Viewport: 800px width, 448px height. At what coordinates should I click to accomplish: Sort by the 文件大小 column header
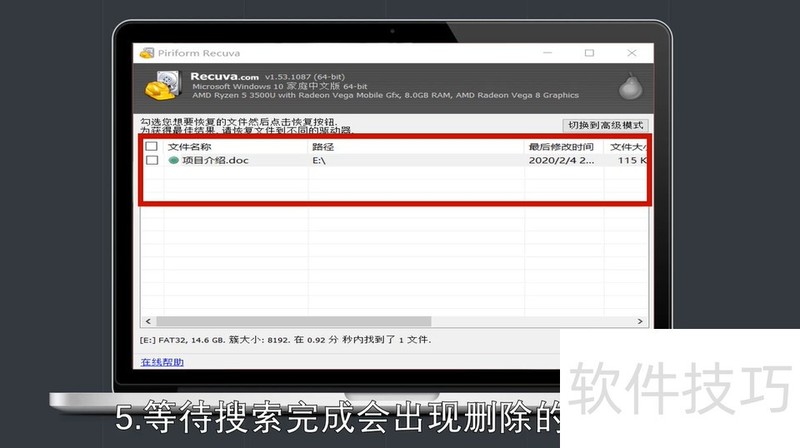click(x=626, y=147)
